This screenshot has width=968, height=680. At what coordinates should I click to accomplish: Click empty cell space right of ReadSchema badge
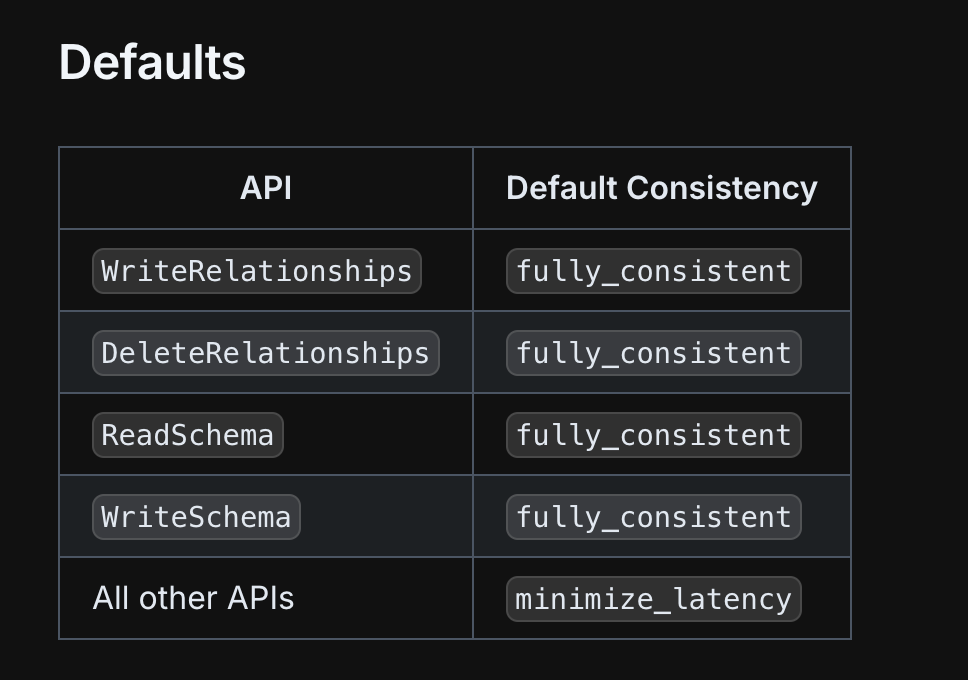378,435
